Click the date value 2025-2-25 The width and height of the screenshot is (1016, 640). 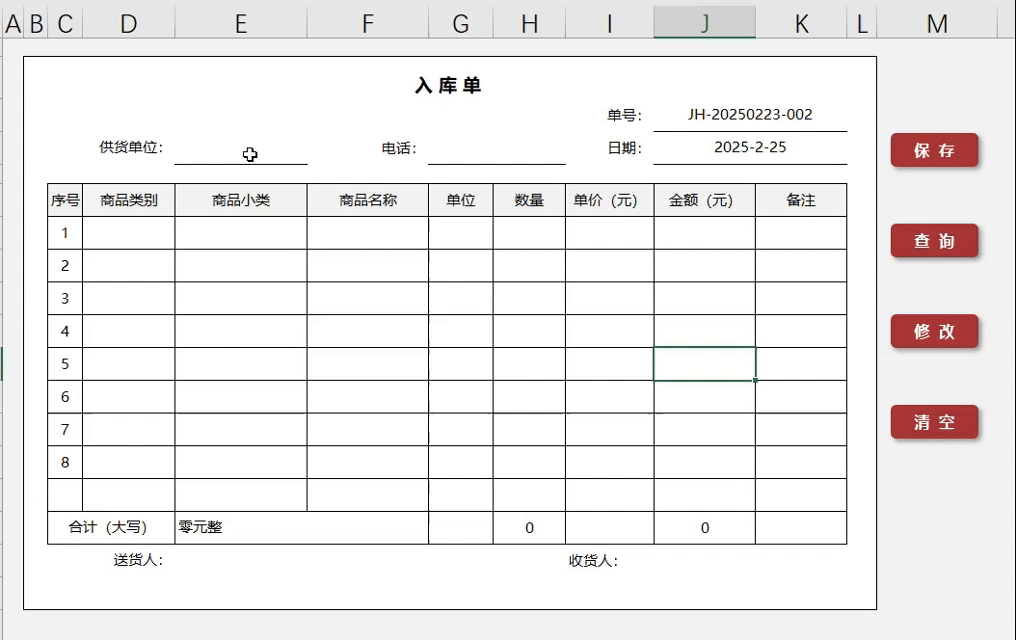point(750,148)
